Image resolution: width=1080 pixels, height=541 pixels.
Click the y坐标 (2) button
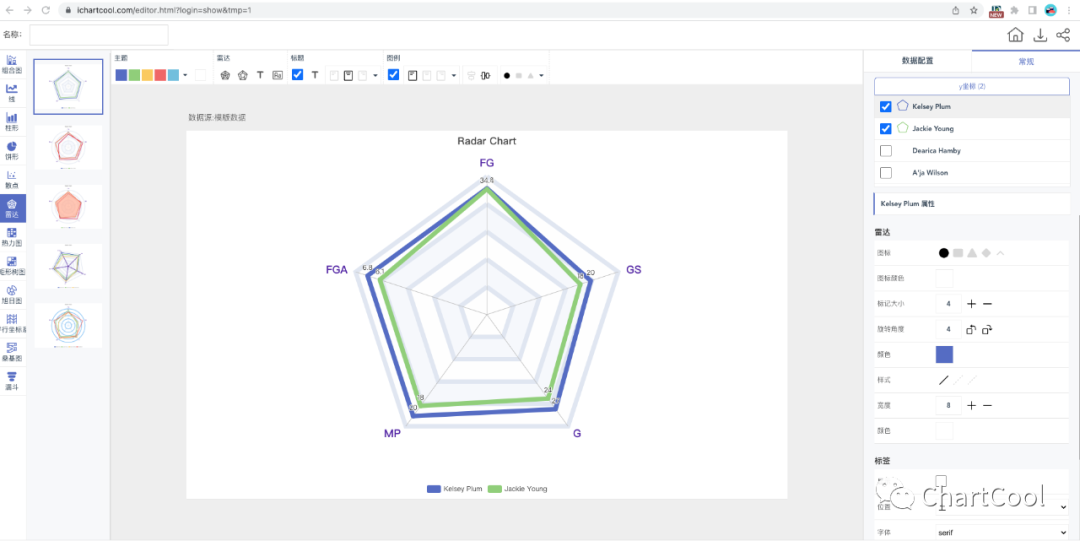[972, 86]
